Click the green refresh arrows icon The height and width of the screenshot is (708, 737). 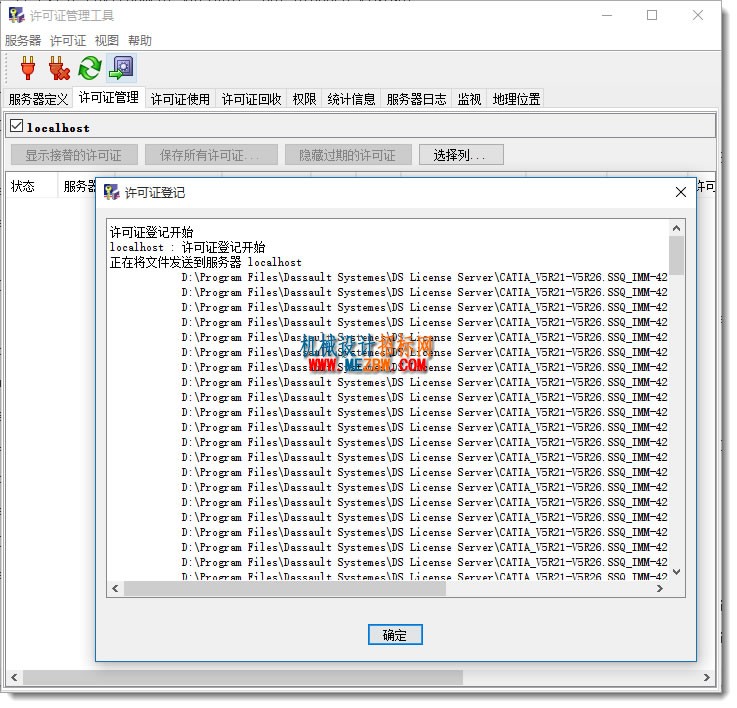click(90, 68)
